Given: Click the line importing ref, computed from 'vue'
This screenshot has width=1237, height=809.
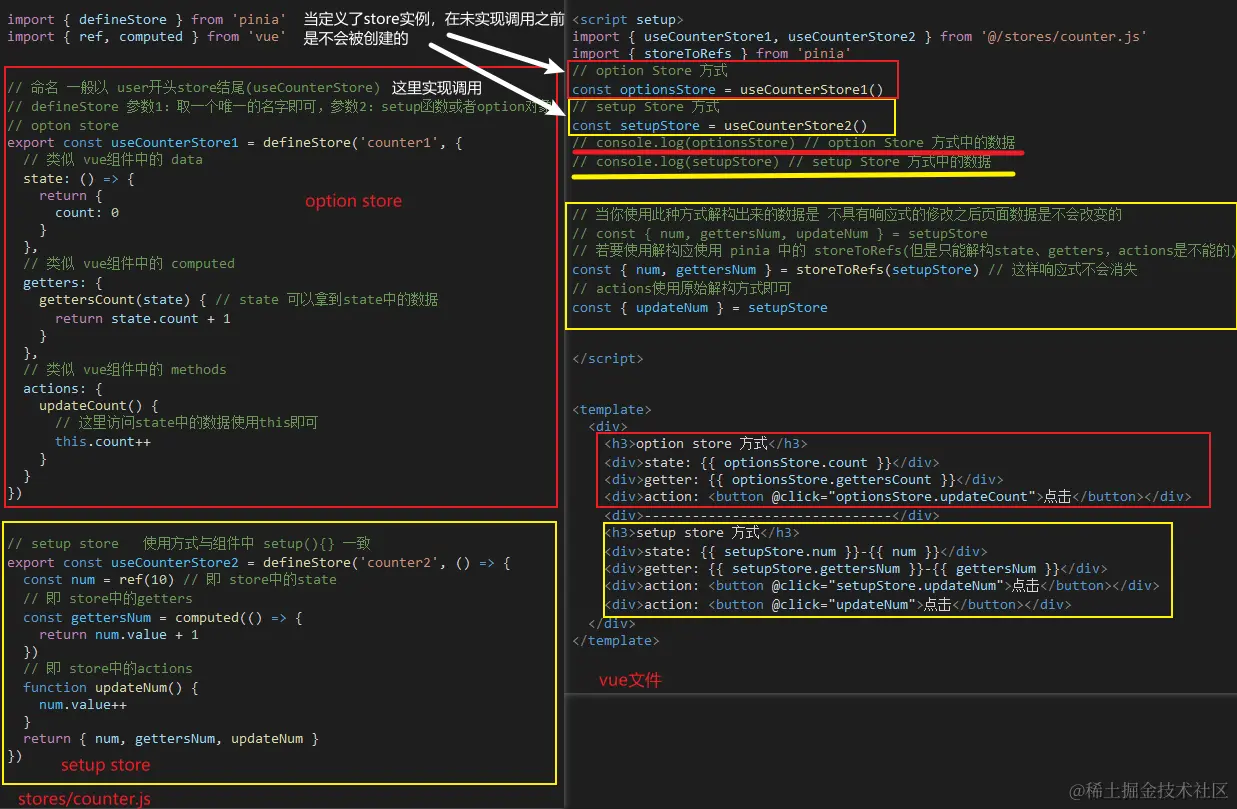Looking at the screenshot, I should [x=146, y=37].
